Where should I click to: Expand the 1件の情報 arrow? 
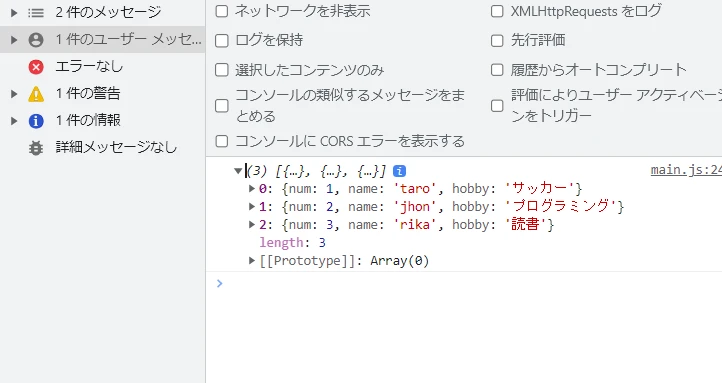click(x=14, y=121)
